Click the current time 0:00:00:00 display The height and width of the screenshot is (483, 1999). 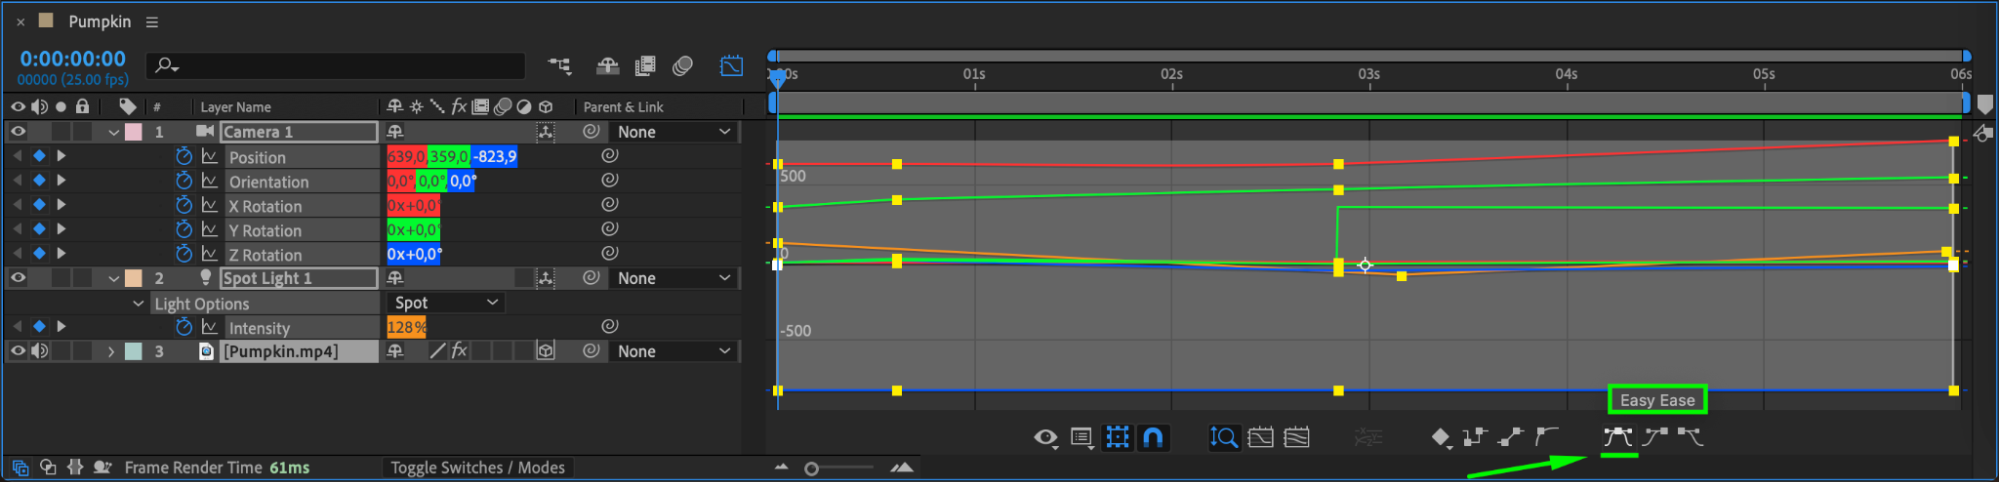click(73, 59)
